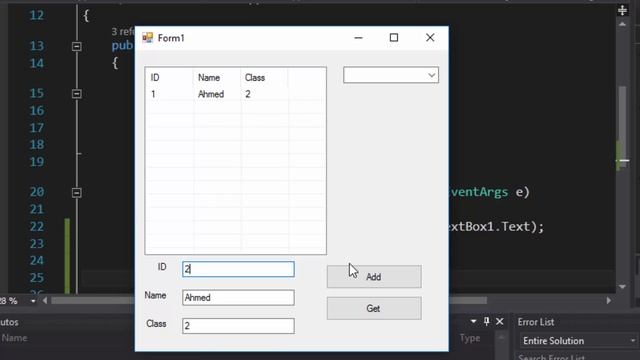640x360 pixels.
Task: Collapse the code block at line 15
Action: click(76, 94)
